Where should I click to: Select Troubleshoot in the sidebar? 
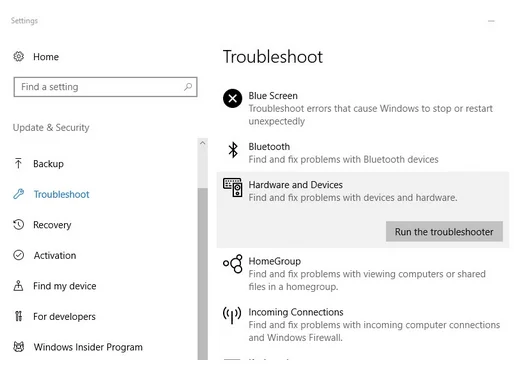click(x=61, y=194)
